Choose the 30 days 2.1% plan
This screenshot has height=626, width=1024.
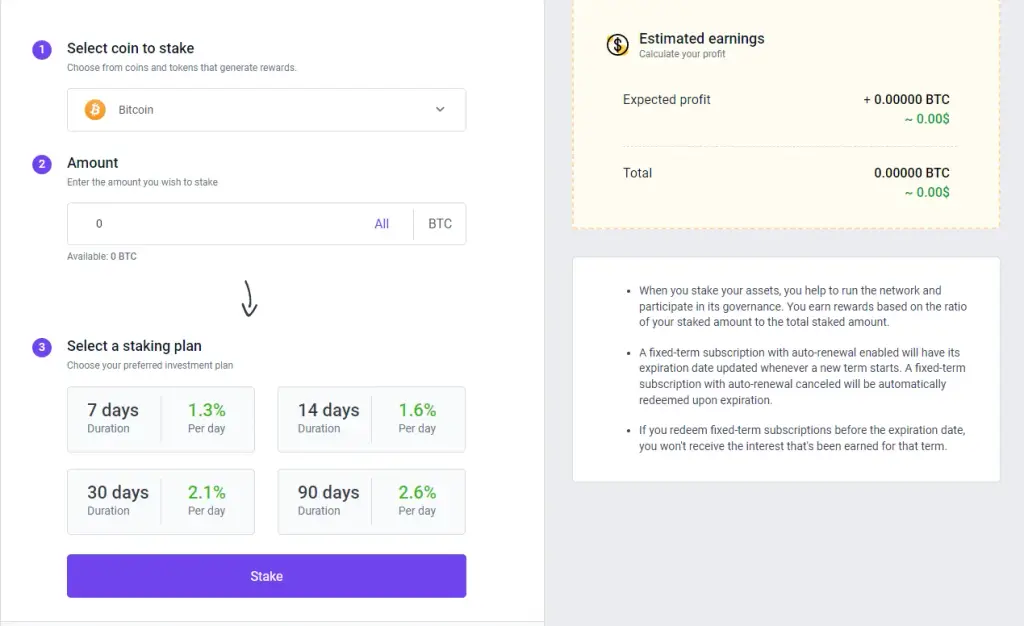161,501
